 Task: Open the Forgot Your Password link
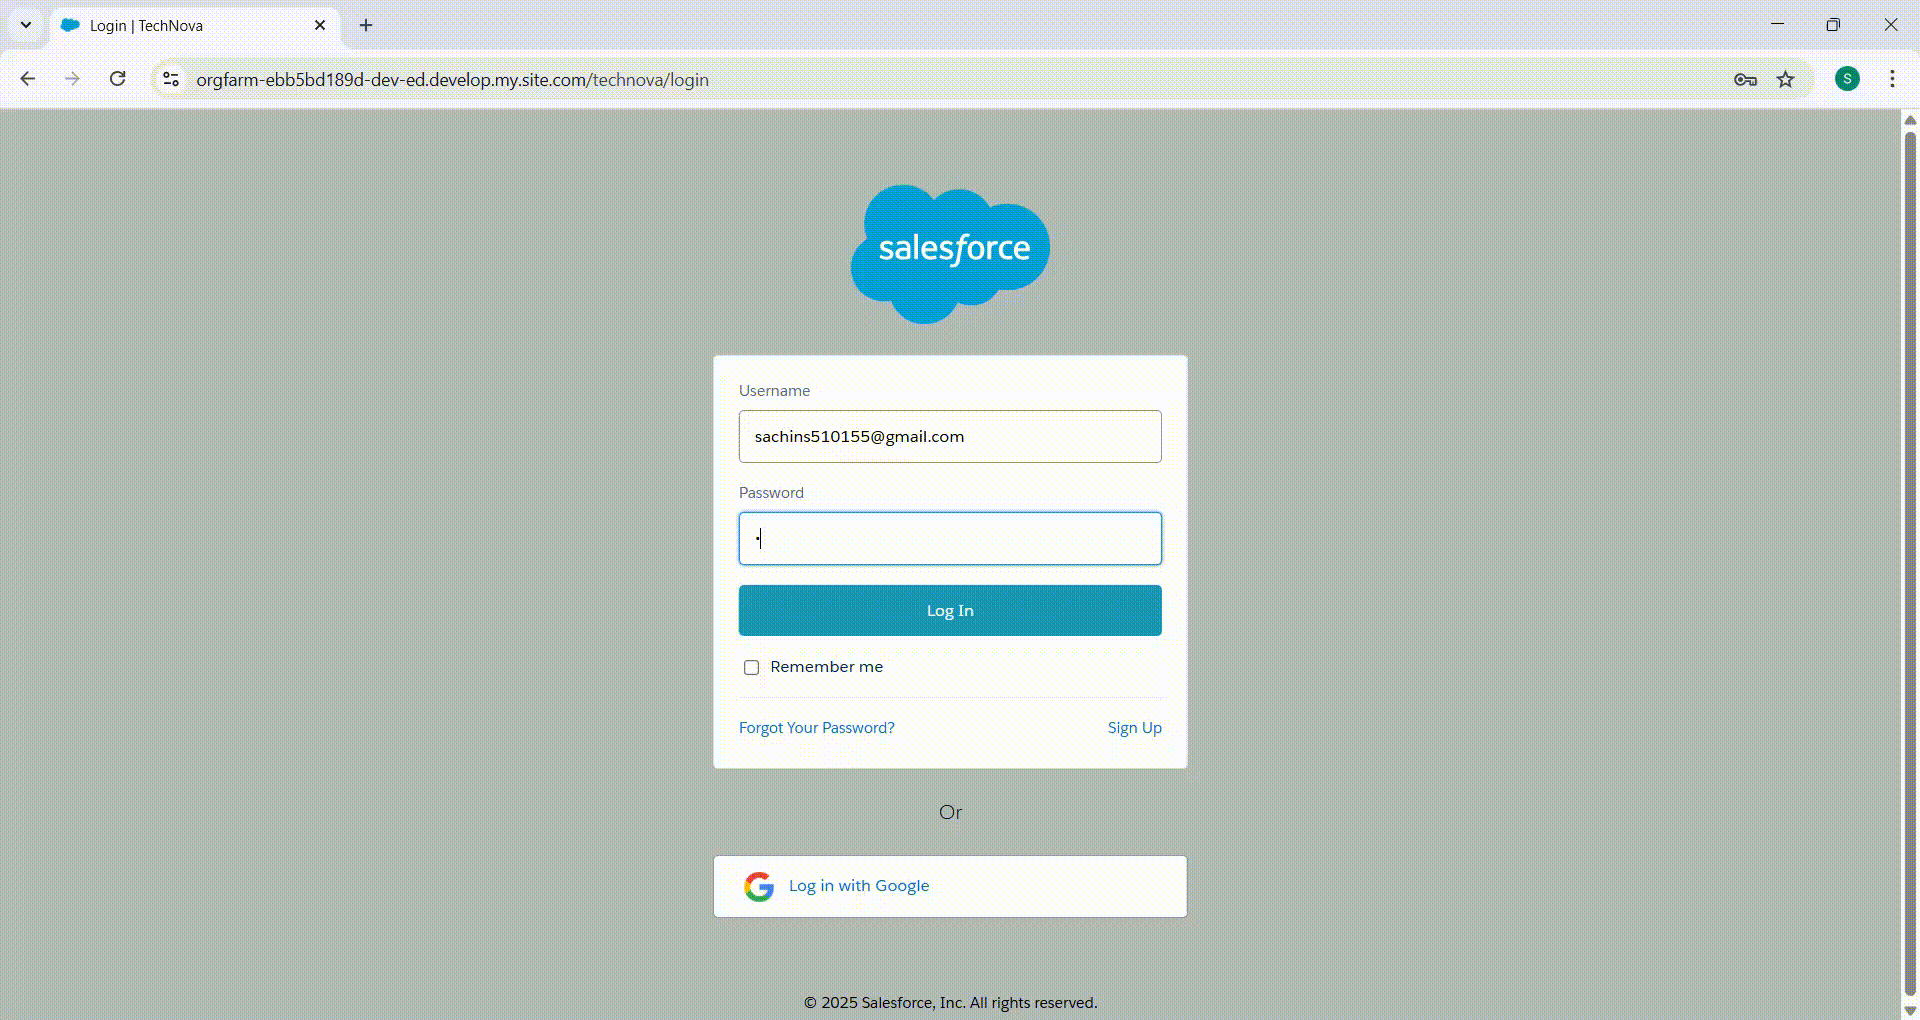click(x=816, y=728)
